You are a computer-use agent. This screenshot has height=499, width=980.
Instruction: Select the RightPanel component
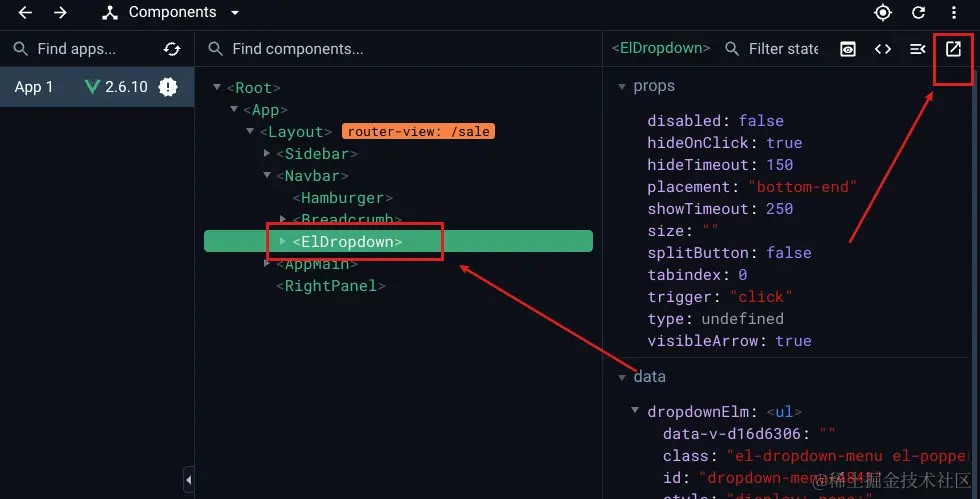click(331, 286)
